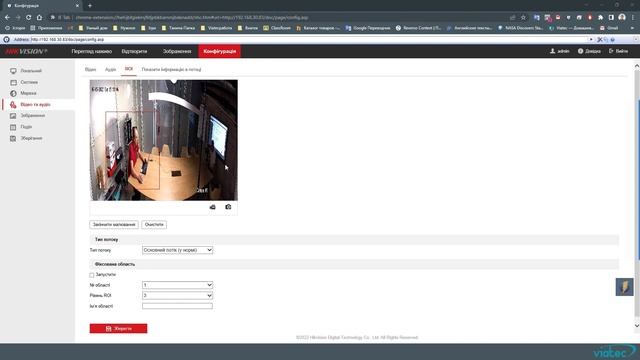The image size is (640, 360).
Task: Click the record icon below the video preview
Action: pos(213,207)
